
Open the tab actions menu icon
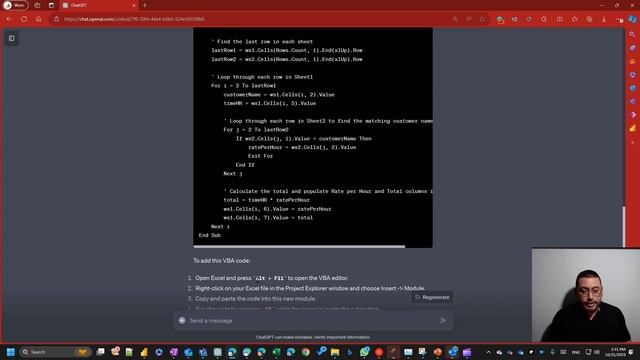click(x=51, y=5)
